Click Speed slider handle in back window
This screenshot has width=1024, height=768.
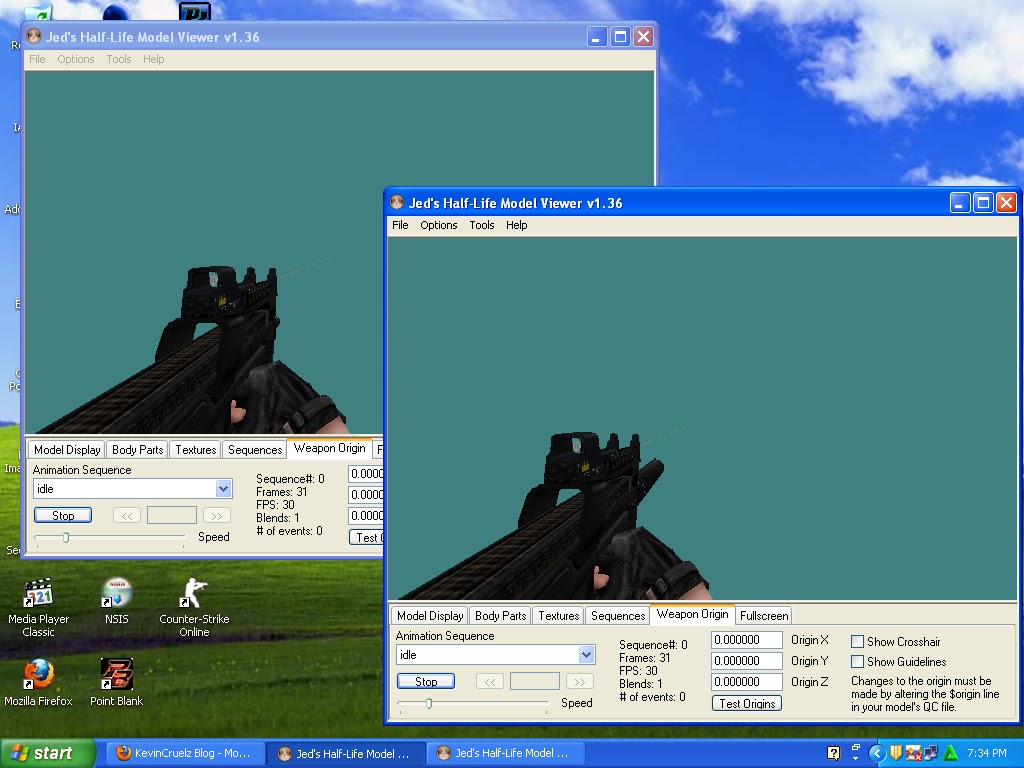66,537
